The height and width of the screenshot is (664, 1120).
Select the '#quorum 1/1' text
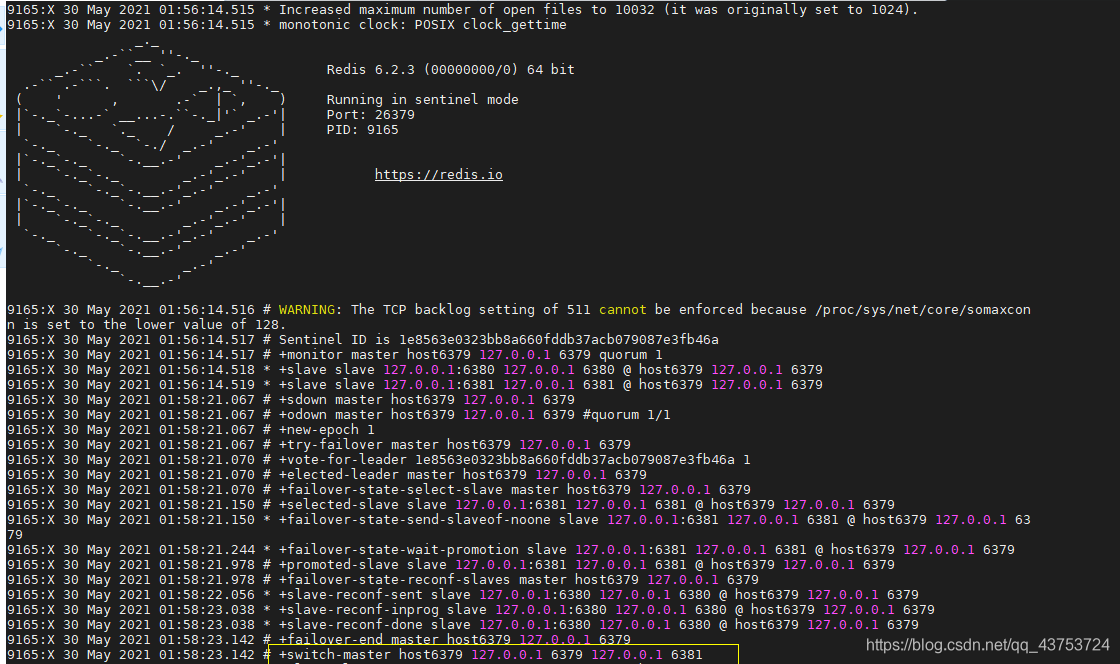(626, 415)
